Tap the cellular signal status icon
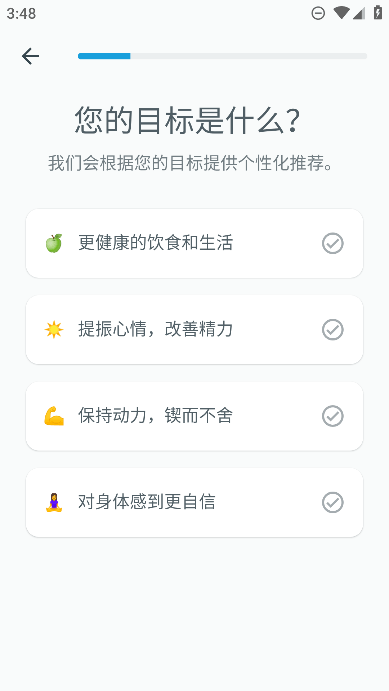 (x=359, y=13)
